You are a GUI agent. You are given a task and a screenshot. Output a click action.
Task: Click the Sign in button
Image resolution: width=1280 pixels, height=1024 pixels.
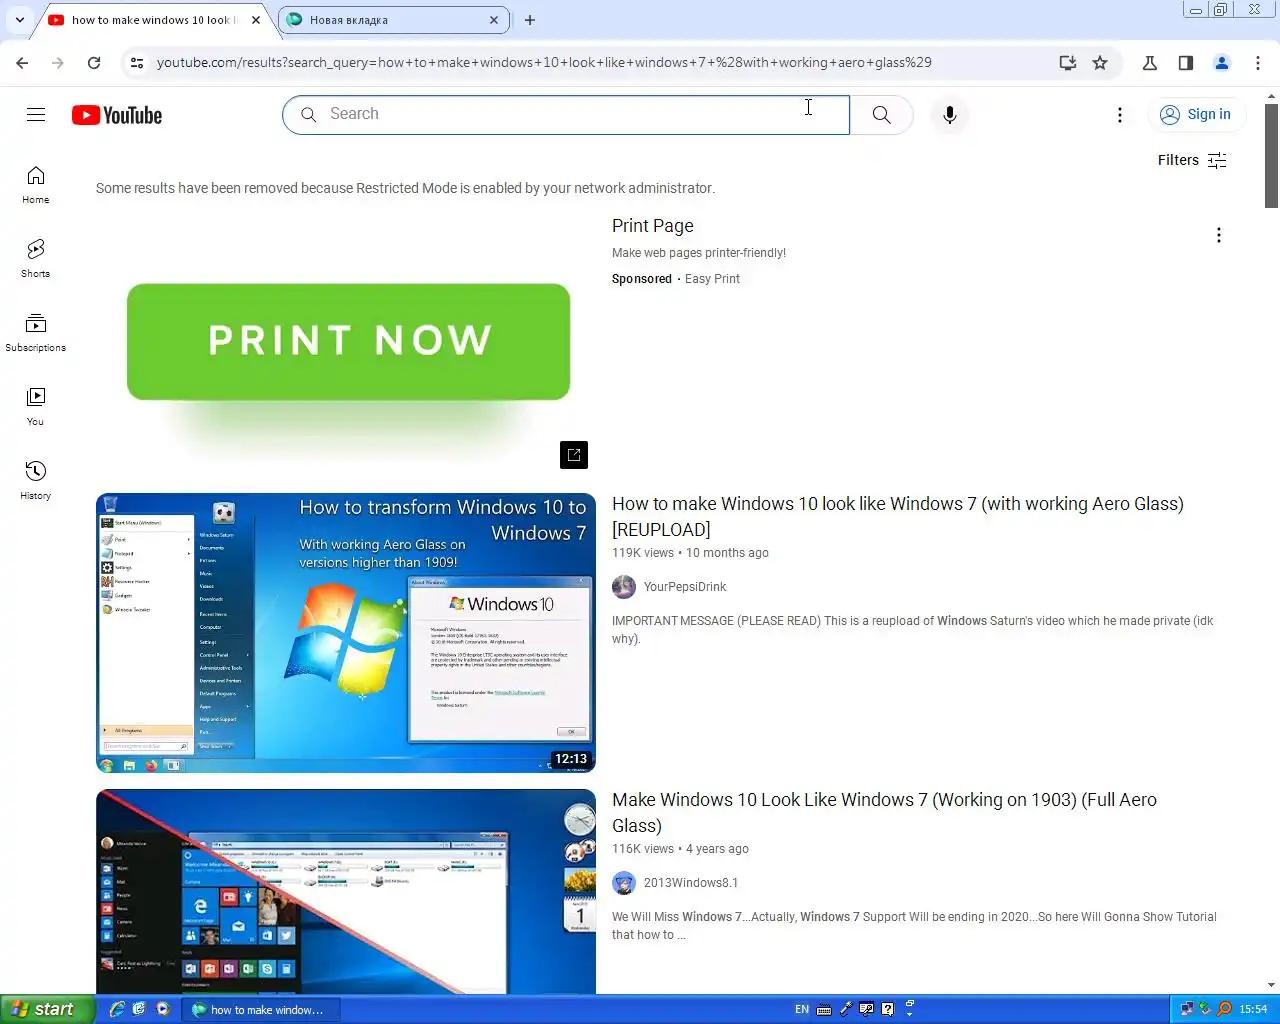[1197, 114]
